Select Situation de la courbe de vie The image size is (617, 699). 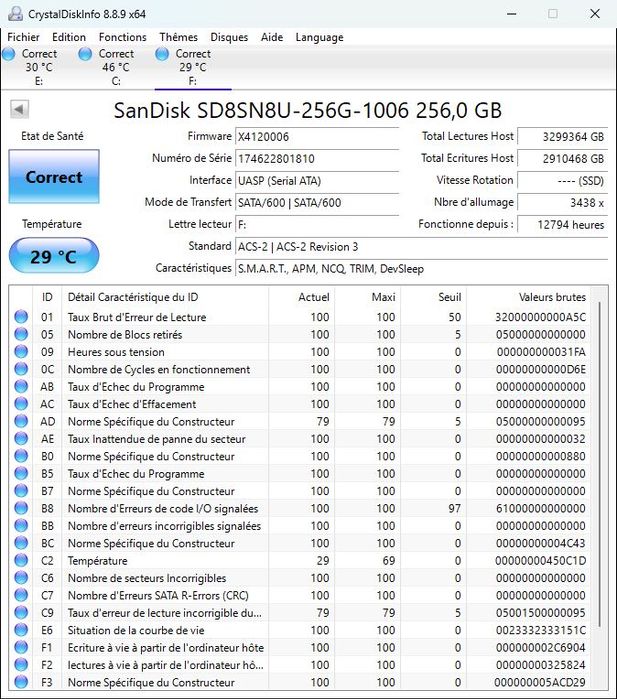[136, 630]
